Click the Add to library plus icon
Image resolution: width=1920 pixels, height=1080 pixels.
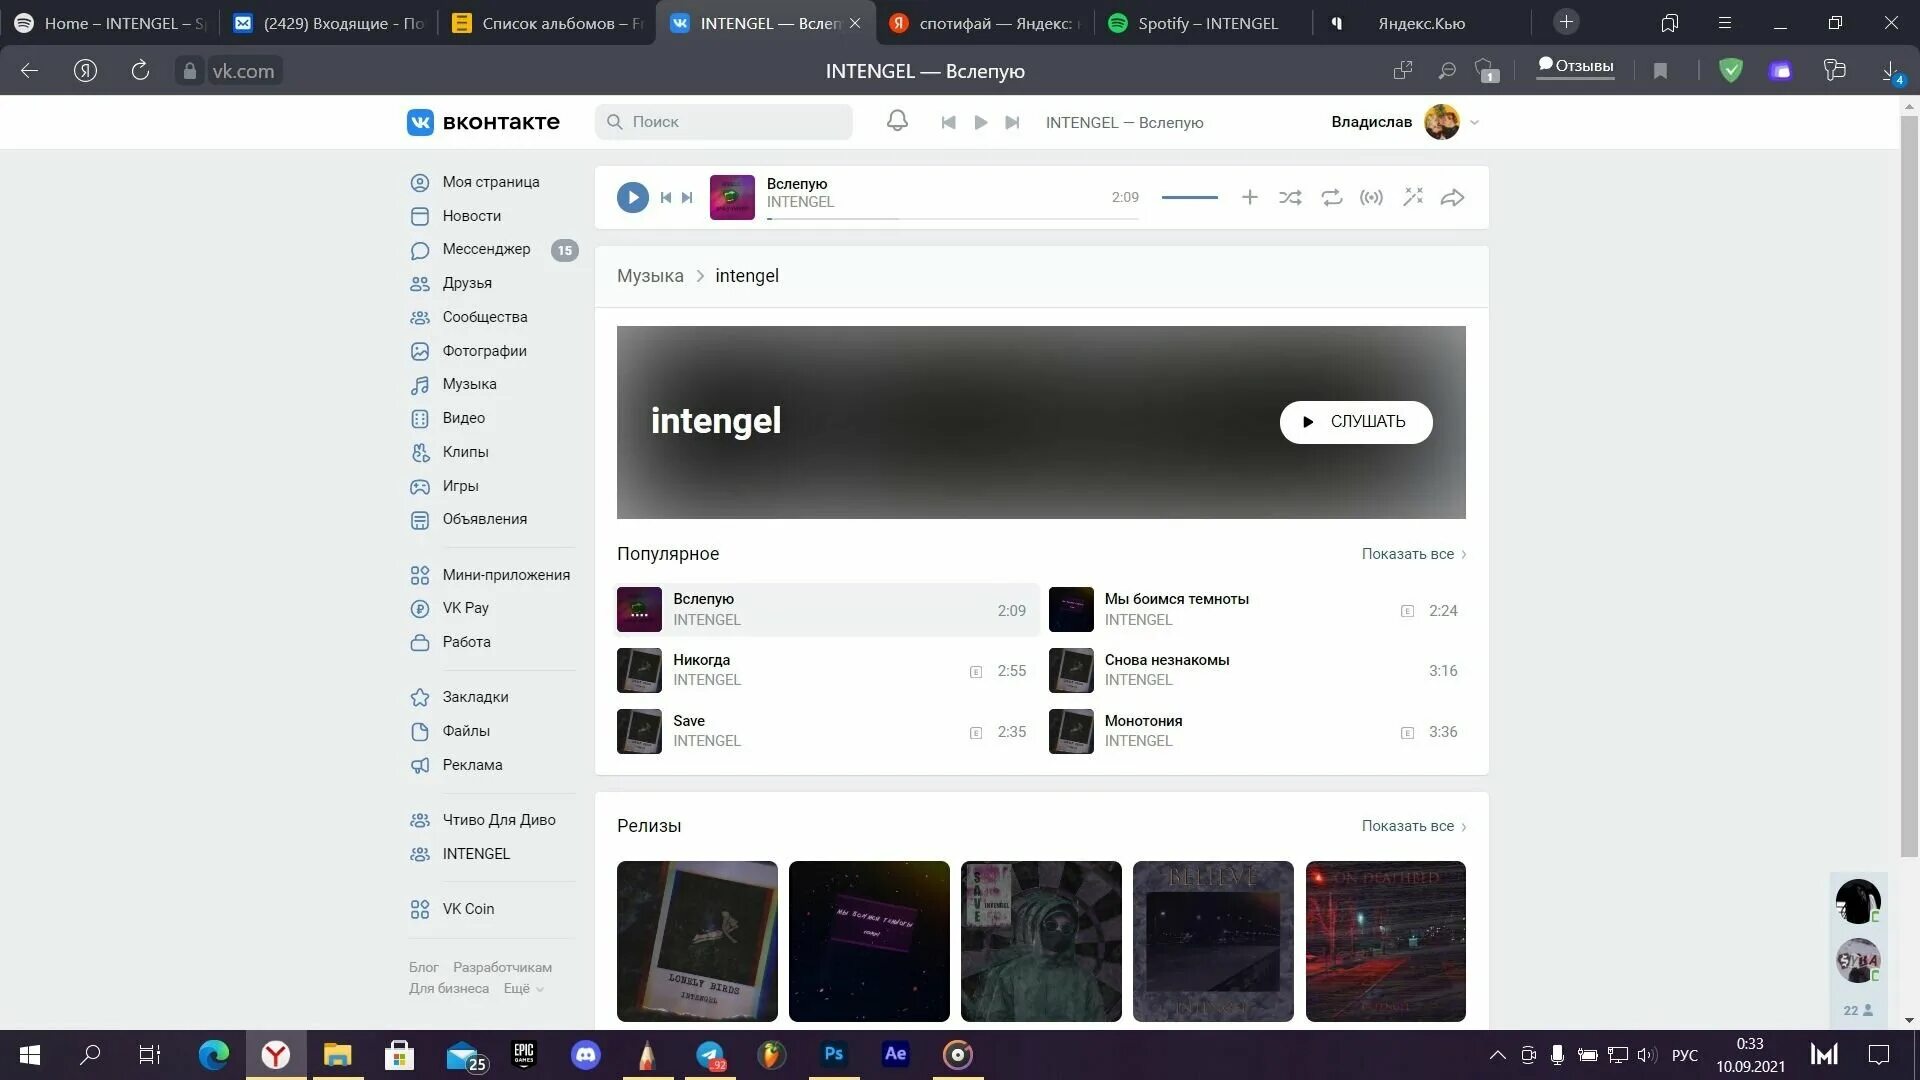coord(1247,196)
